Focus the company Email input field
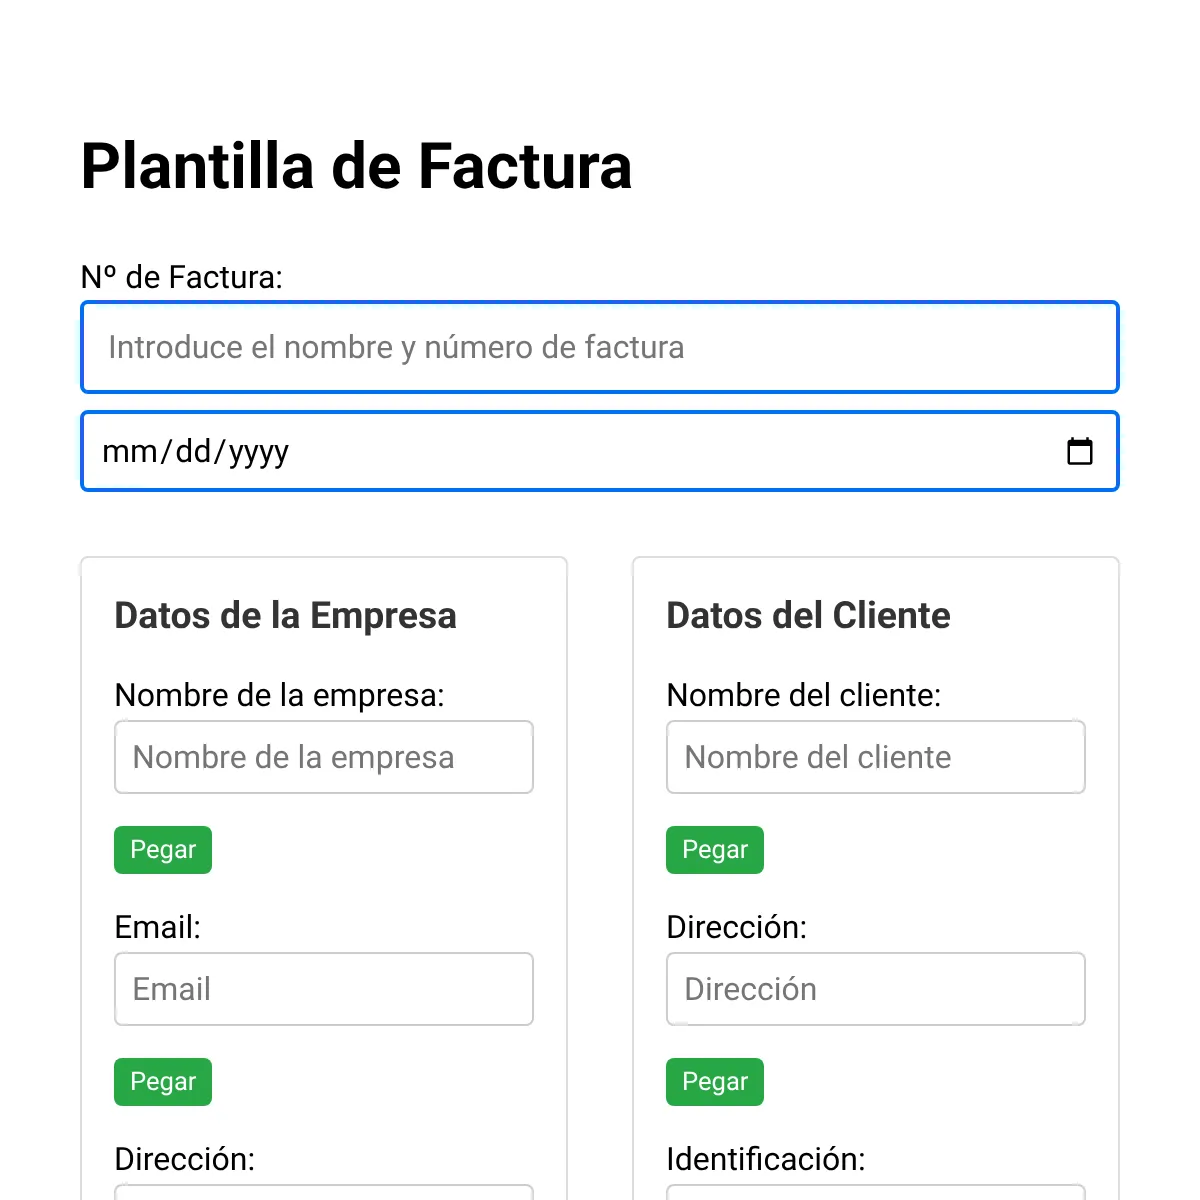 [x=324, y=989]
